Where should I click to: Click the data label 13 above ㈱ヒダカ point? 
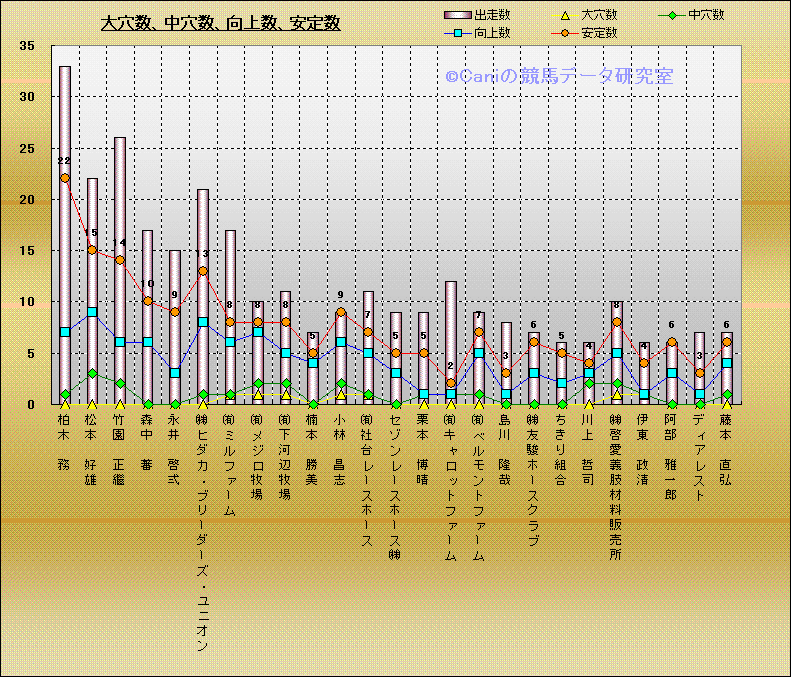(203, 254)
